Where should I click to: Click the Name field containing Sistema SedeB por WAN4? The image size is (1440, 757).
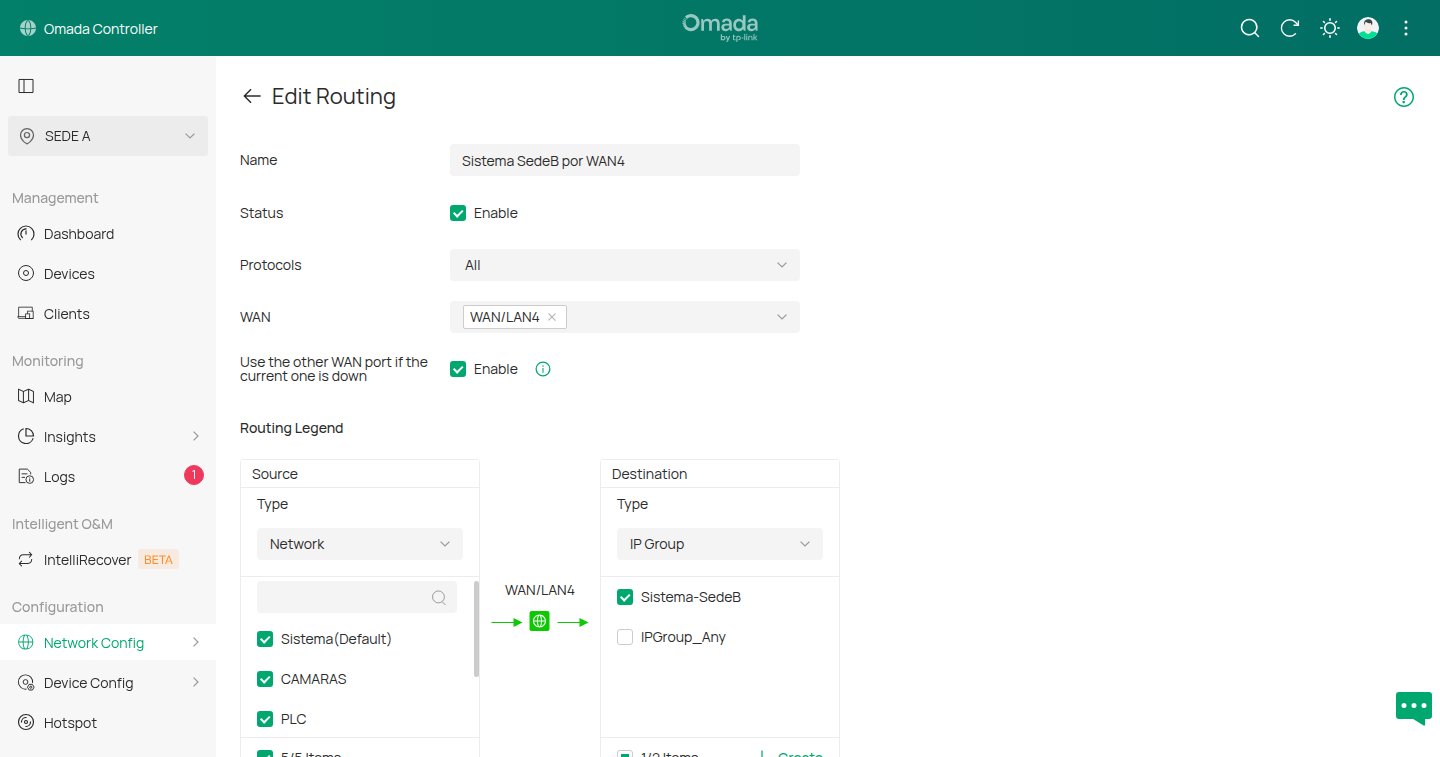pyautogui.click(x=625, y=160)
